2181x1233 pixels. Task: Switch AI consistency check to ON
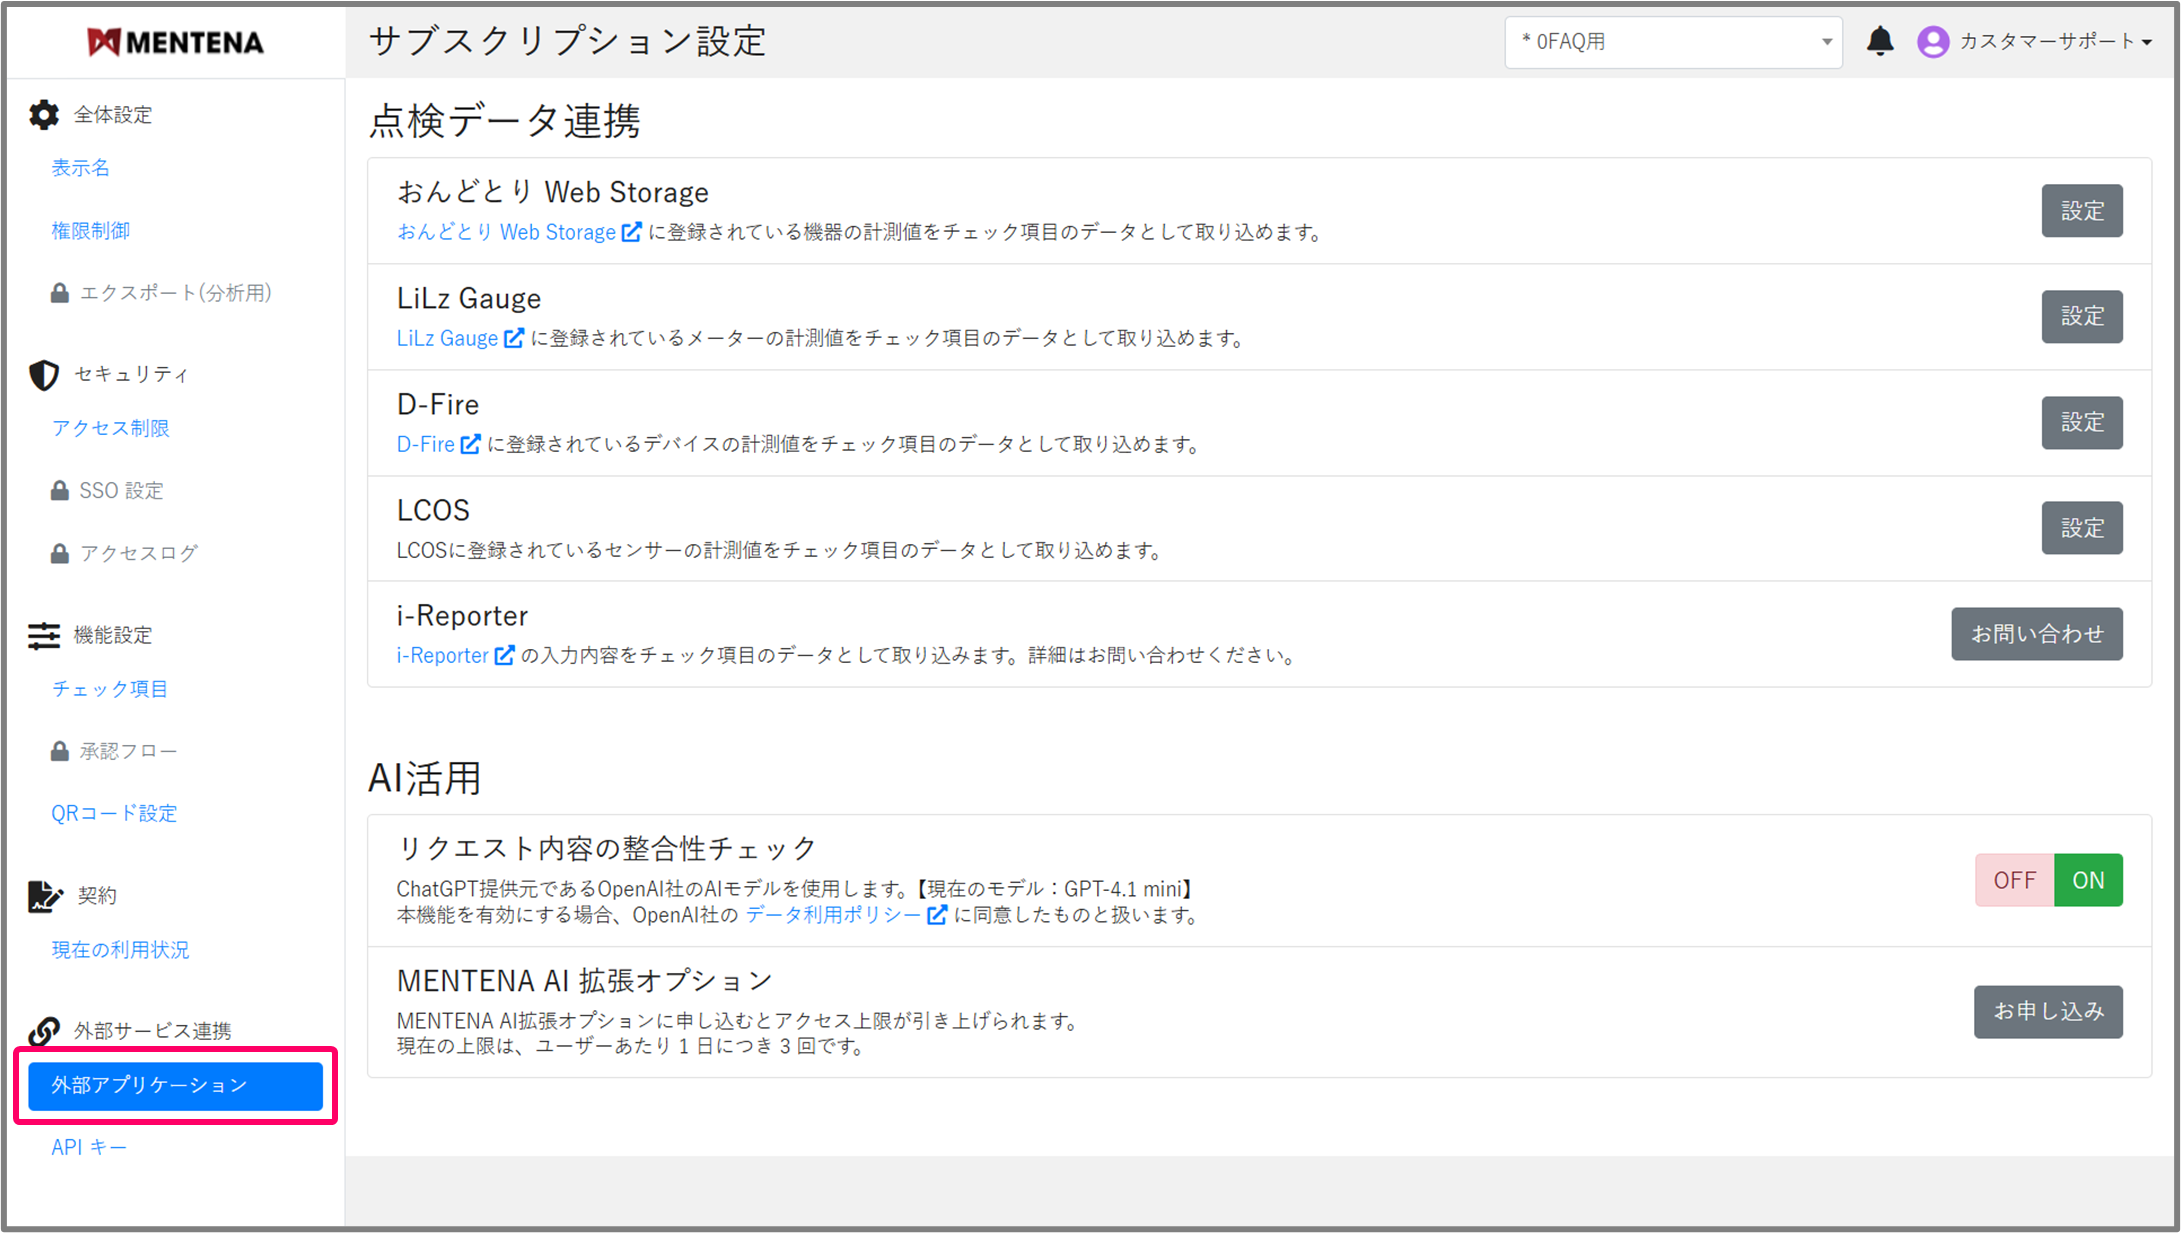point(2088,880)
